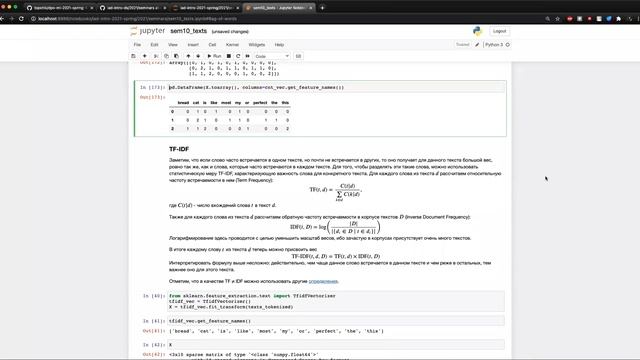
Task: Save notebook with the floppy disk icon
Action: (x=133, y=56)
